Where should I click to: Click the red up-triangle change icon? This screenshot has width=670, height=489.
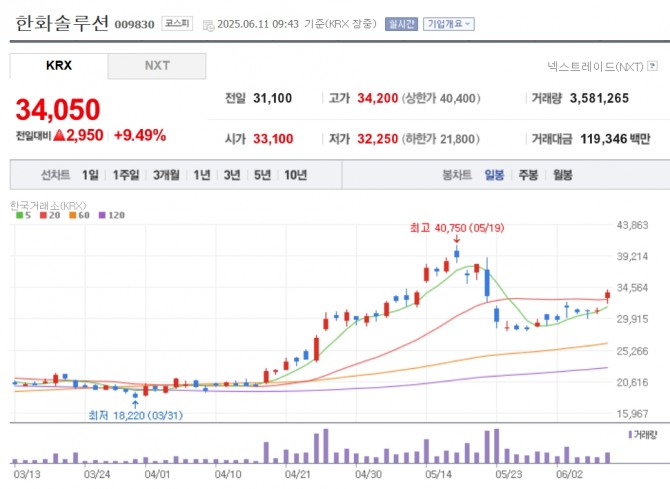tap(59, 136)
